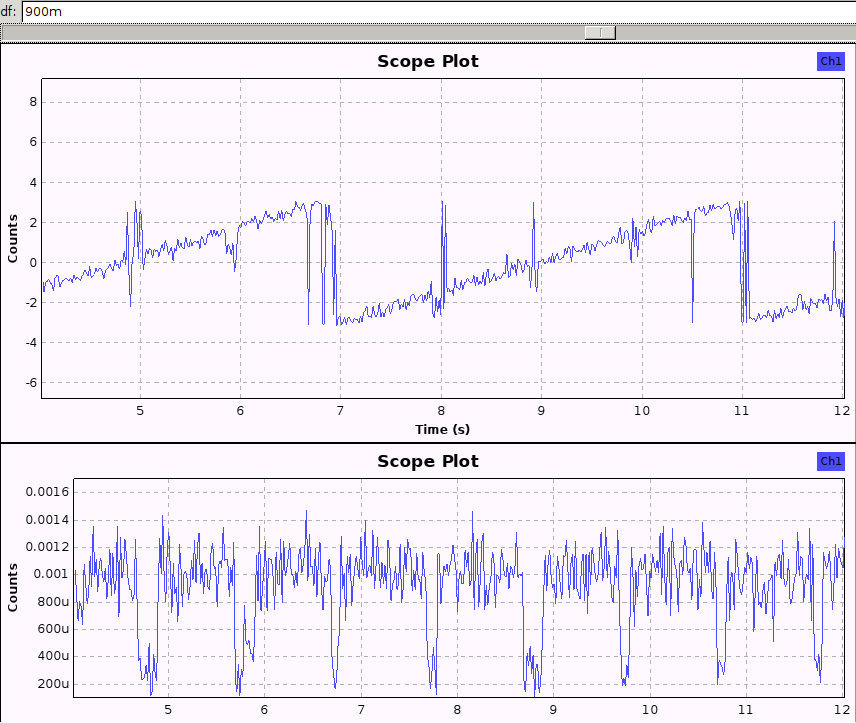Click the df slider handle
The image size is (856, 723).
tap(600, 32)
